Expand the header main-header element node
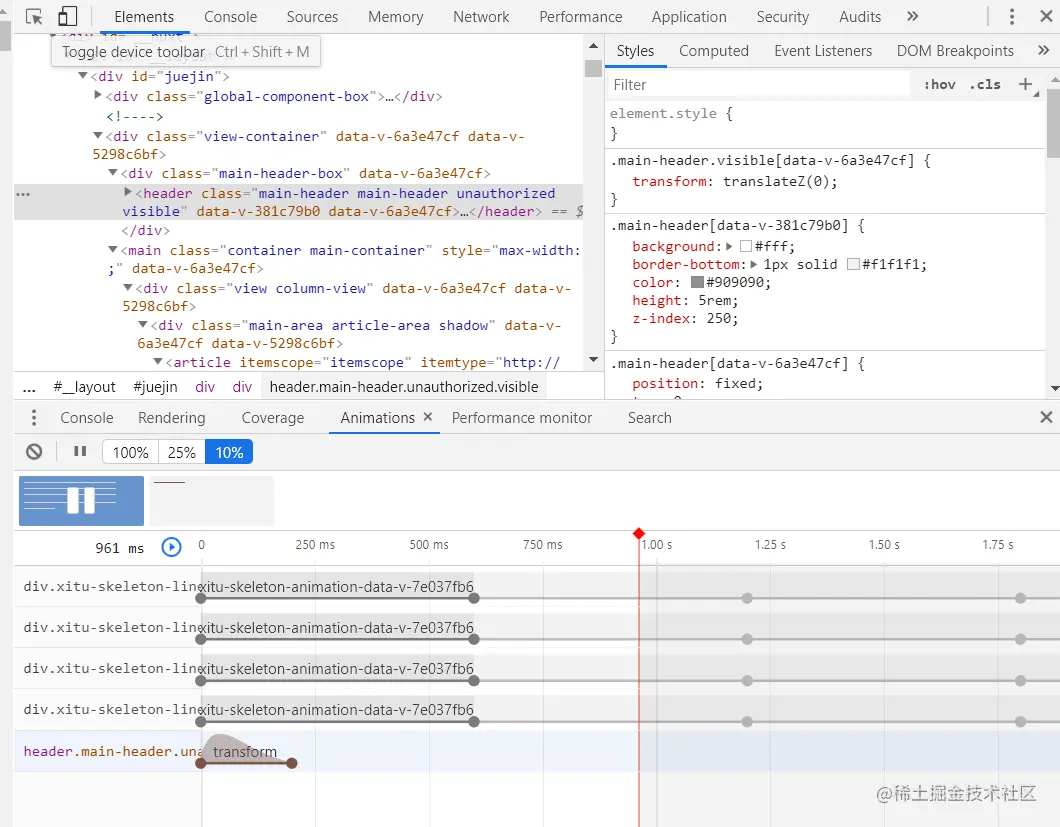This screenshot has height=827, width=1060. tap(128, 192)
